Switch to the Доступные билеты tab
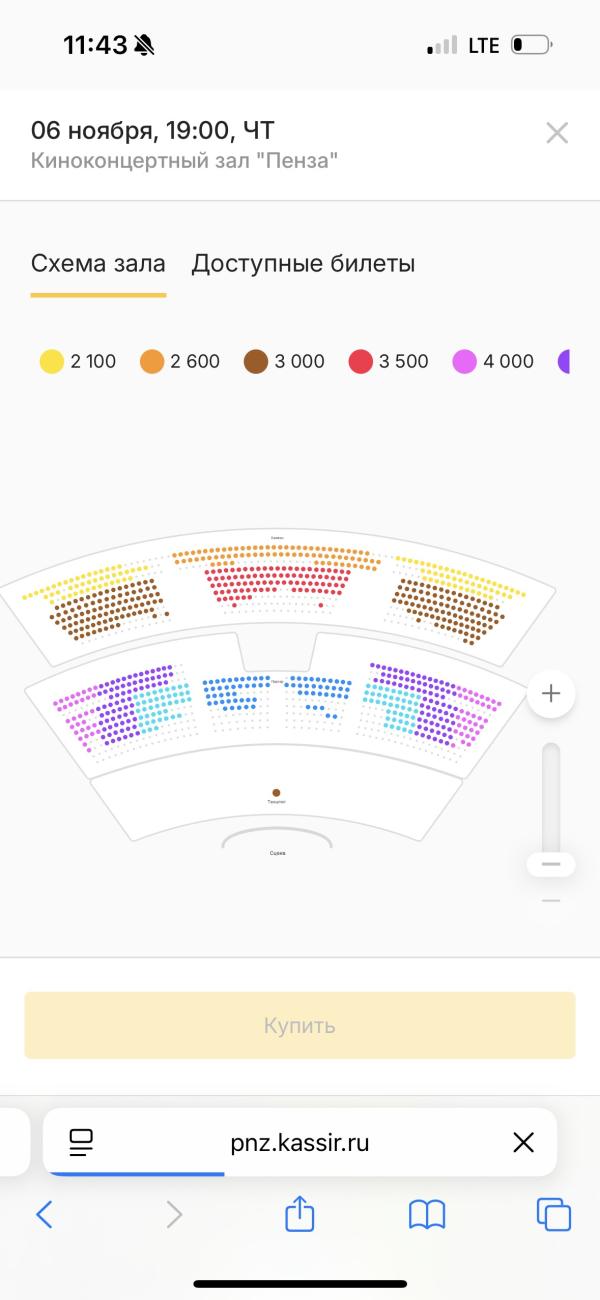 303,264
